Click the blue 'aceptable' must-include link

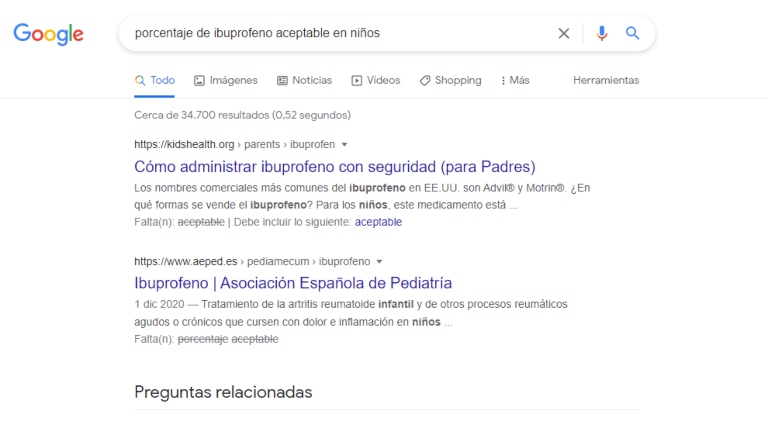[x=378, y=222]
